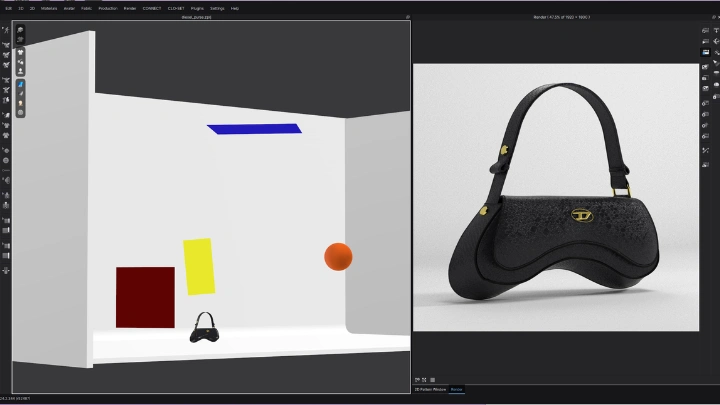Click the round gray icon at the bottom of the 3D view toolbar
The height and width of the screenshot is (405, 720).
pyautogui.click(x=20, y=112)
